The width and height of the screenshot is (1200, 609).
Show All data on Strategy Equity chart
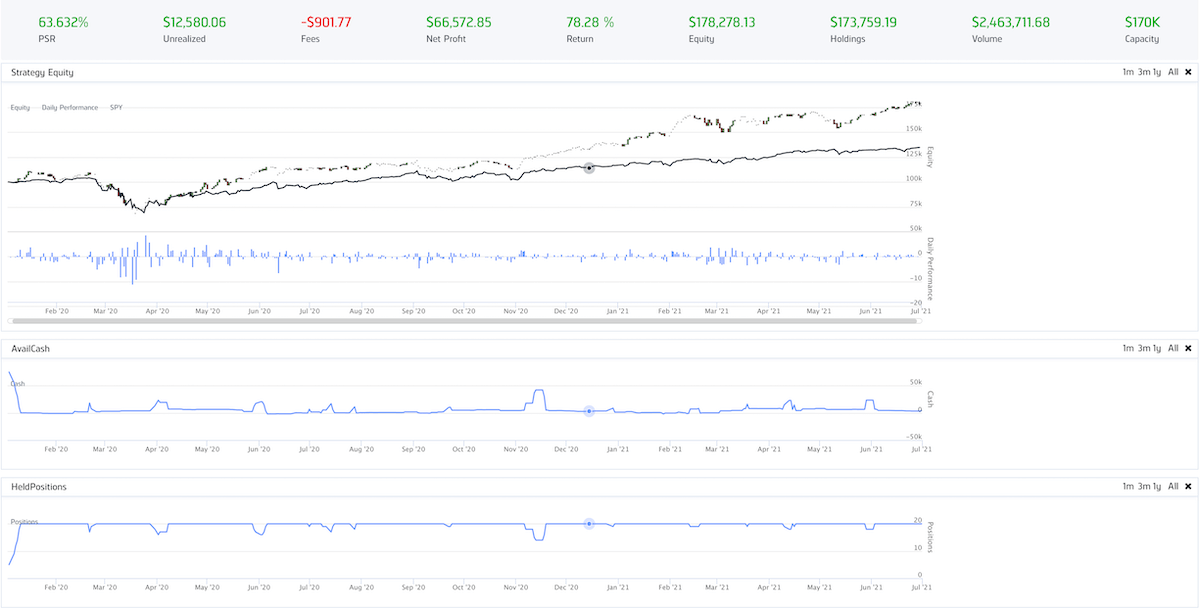pyautogui.click(x=1173, y=72)
